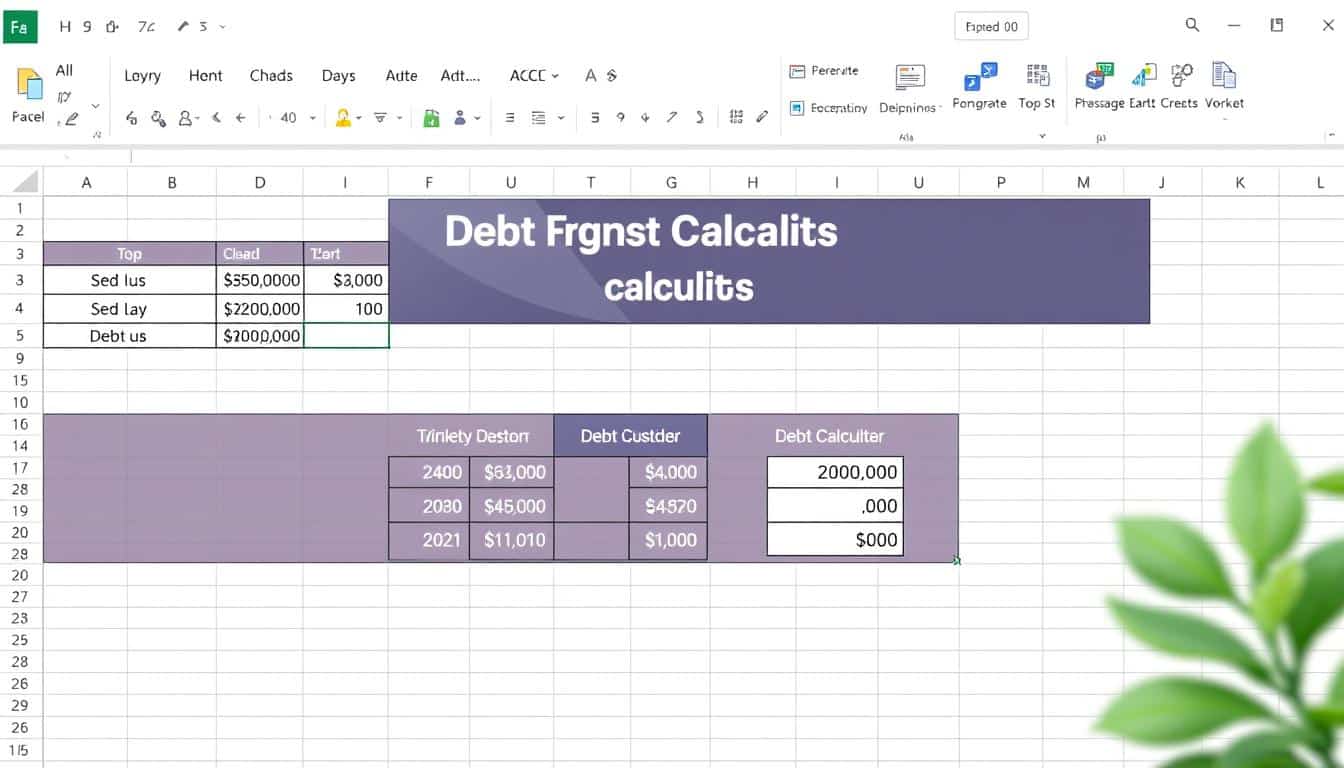Click the Debt Frgnst Calcalits title banner
The image size is (1344, 768).
point(768,260)
